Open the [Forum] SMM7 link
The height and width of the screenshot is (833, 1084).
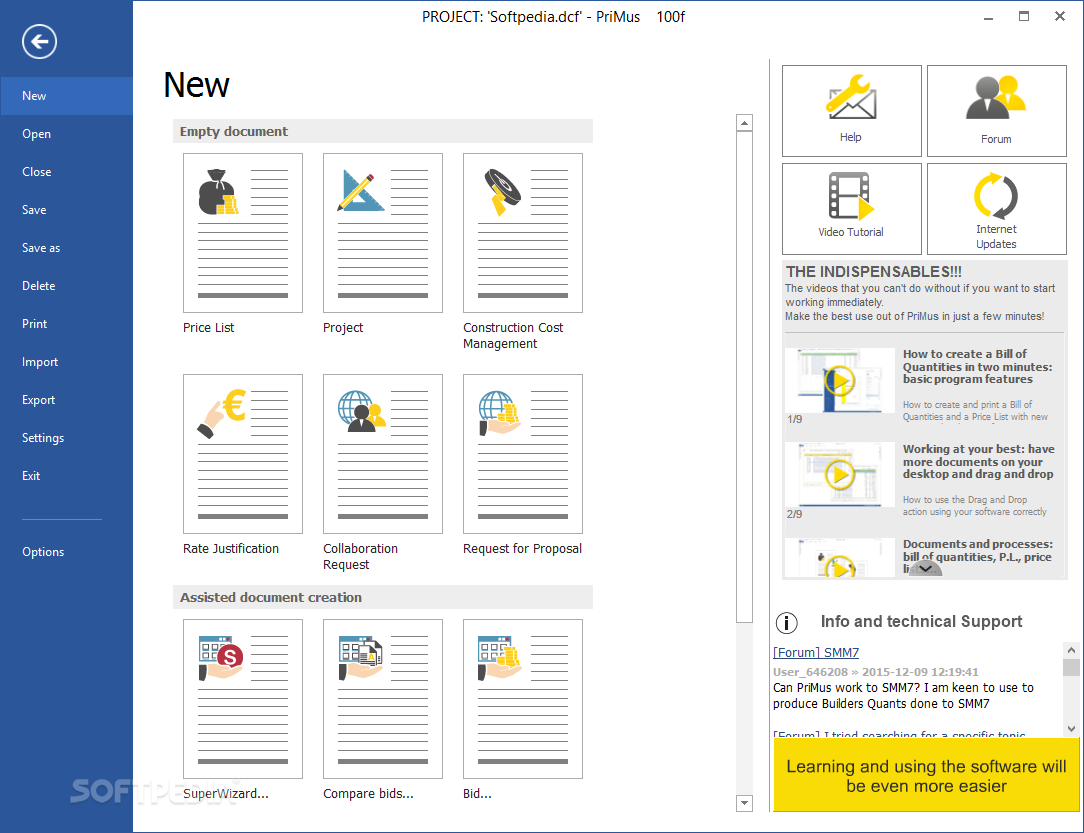click(816, 653)
